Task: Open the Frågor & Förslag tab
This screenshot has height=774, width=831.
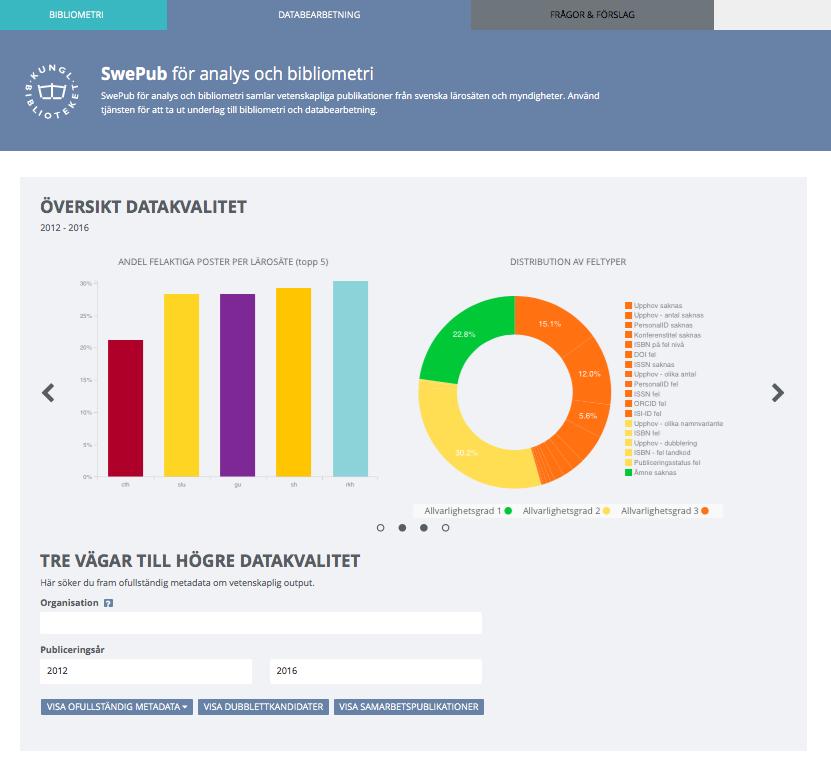Action: (x=592, y=15)
